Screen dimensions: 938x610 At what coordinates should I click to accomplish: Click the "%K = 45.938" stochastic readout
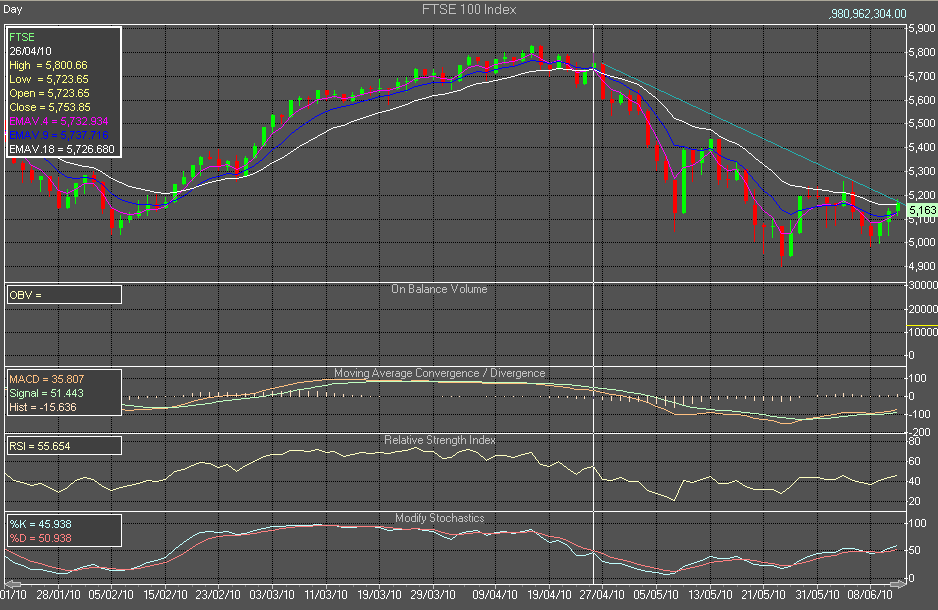click(x=40, y=524)
